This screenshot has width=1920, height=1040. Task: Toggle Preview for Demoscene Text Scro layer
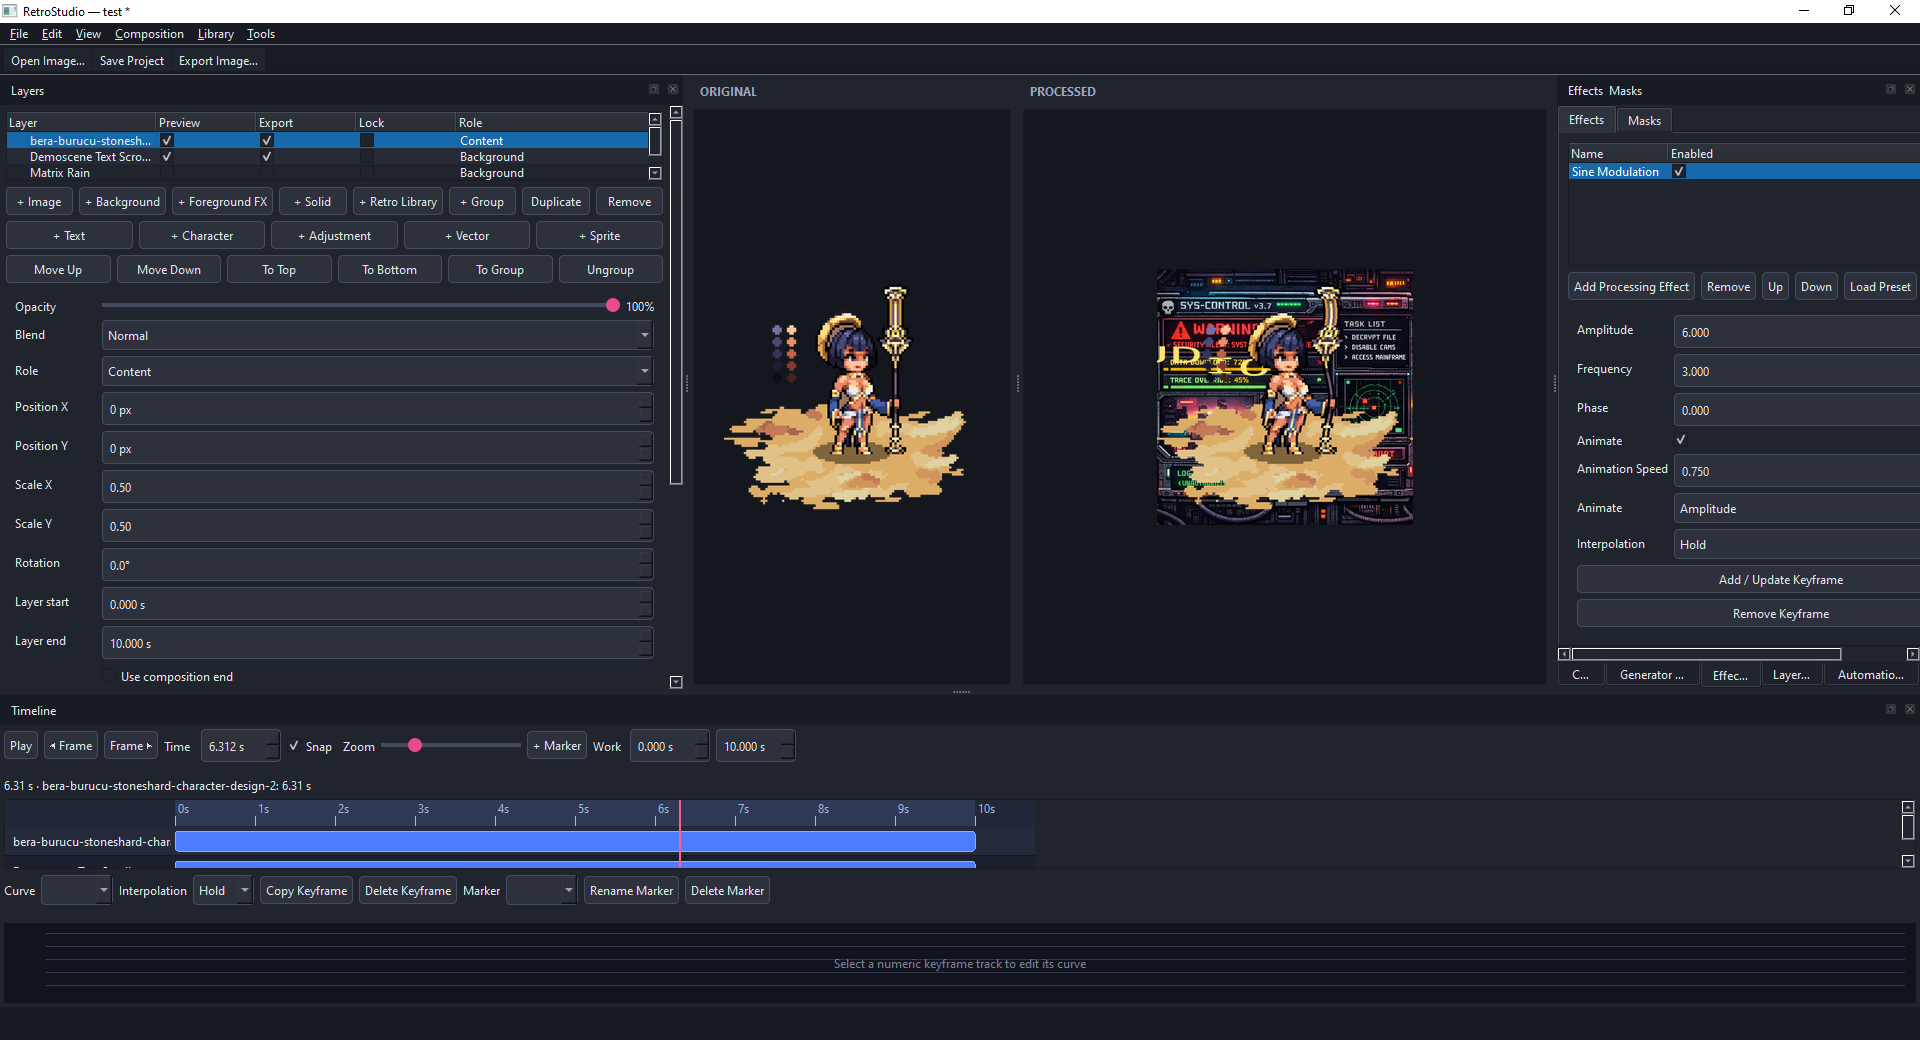[x=167, y=157]
